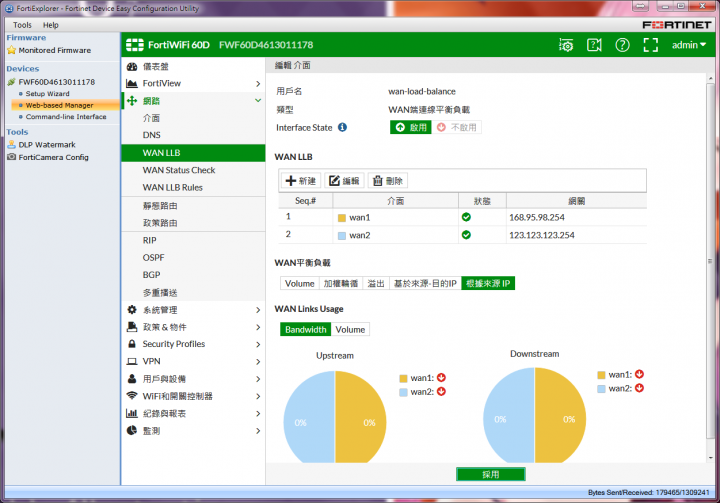The width and height of the screenshot is (720, 503).
Task: Click the red down arrow beside Downstream wan2
Action: coord(639,388)
